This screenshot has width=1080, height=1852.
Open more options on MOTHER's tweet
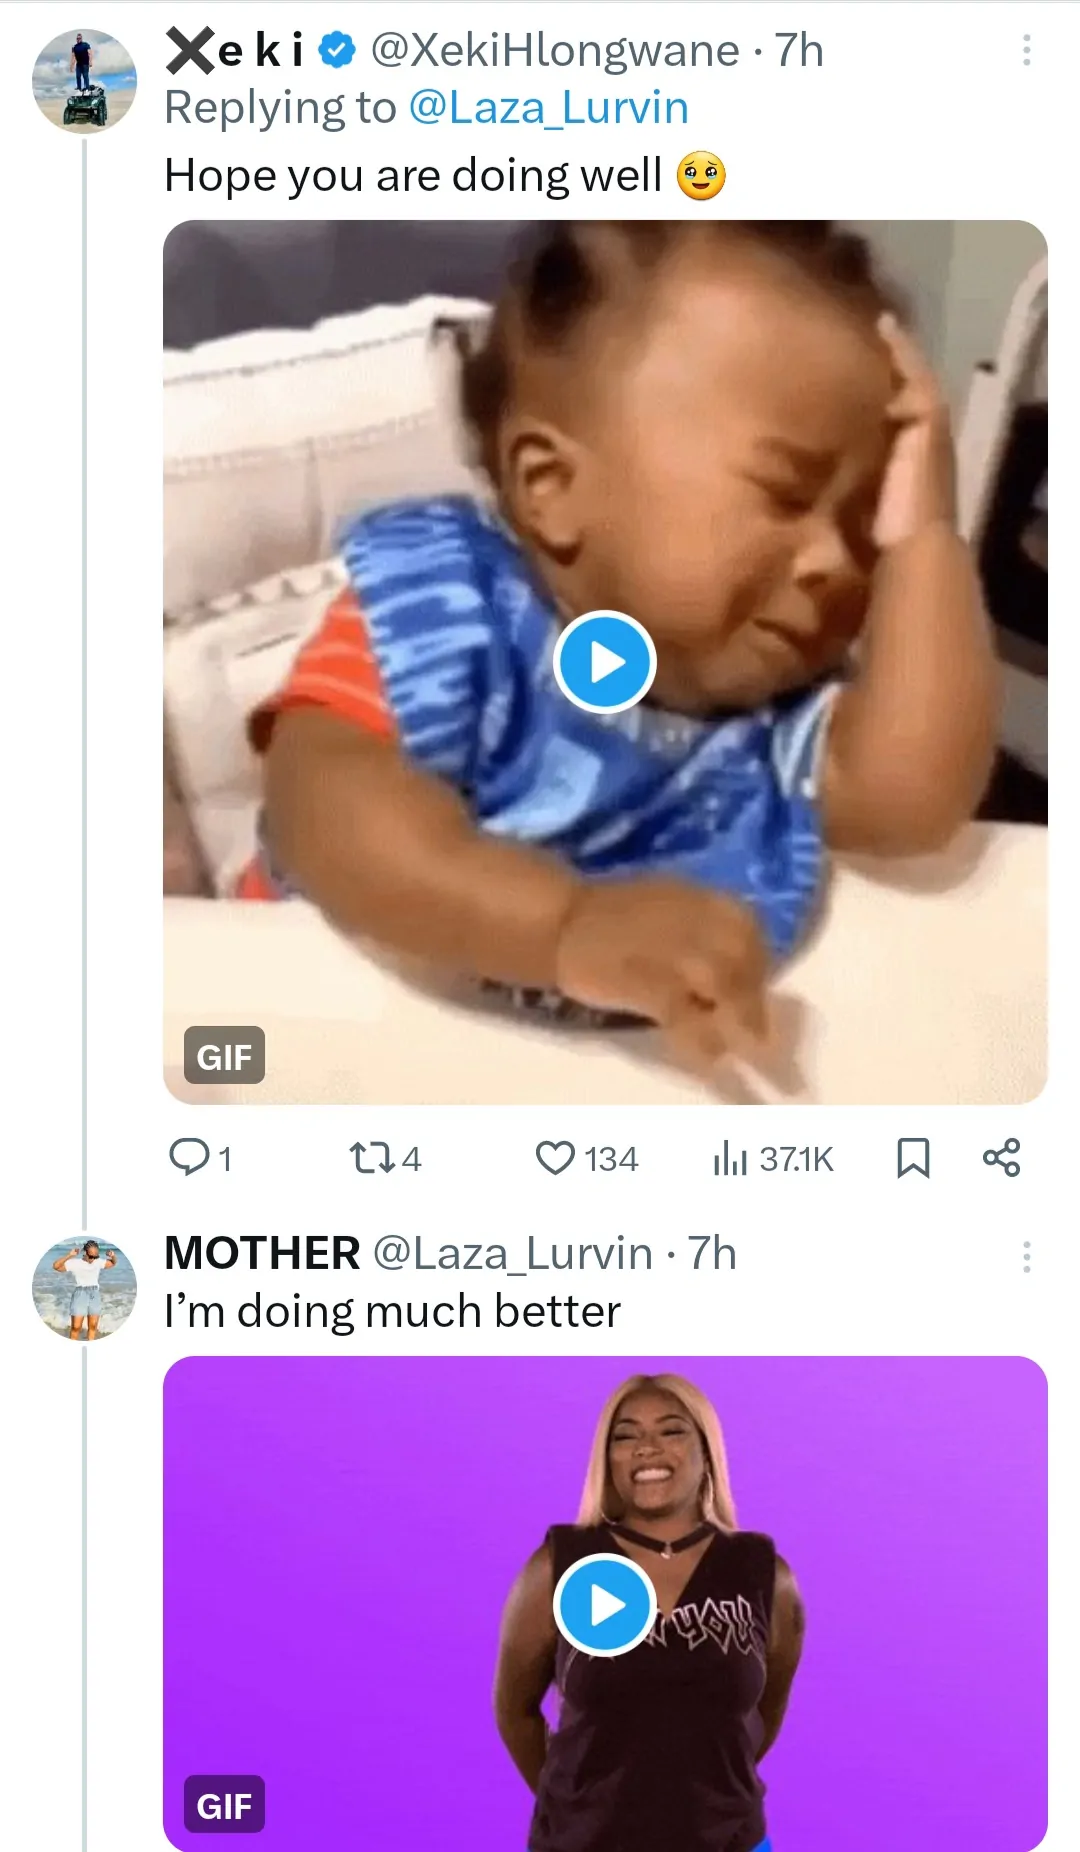pyautogui.click(x=1026, y=1257)
